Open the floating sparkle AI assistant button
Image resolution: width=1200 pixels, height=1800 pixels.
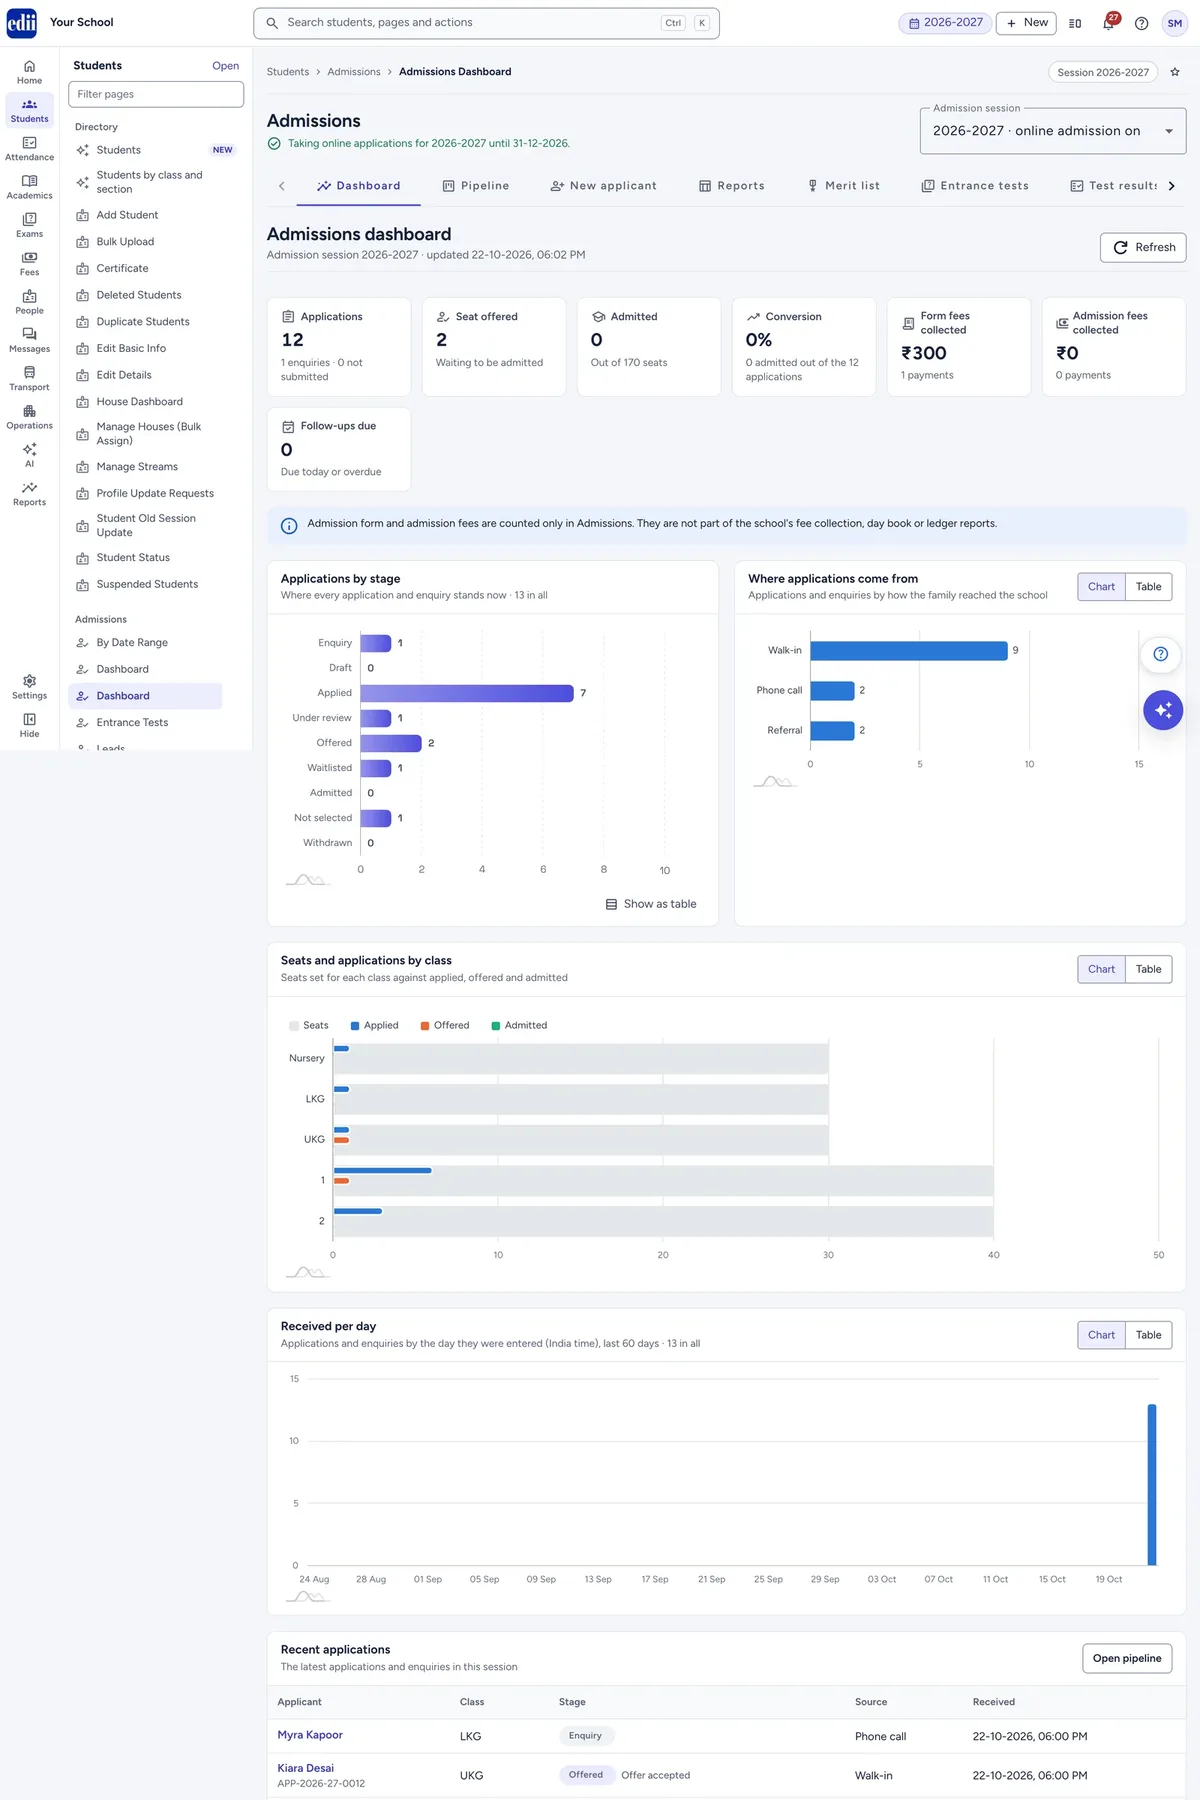click(x=1163, y=710)
